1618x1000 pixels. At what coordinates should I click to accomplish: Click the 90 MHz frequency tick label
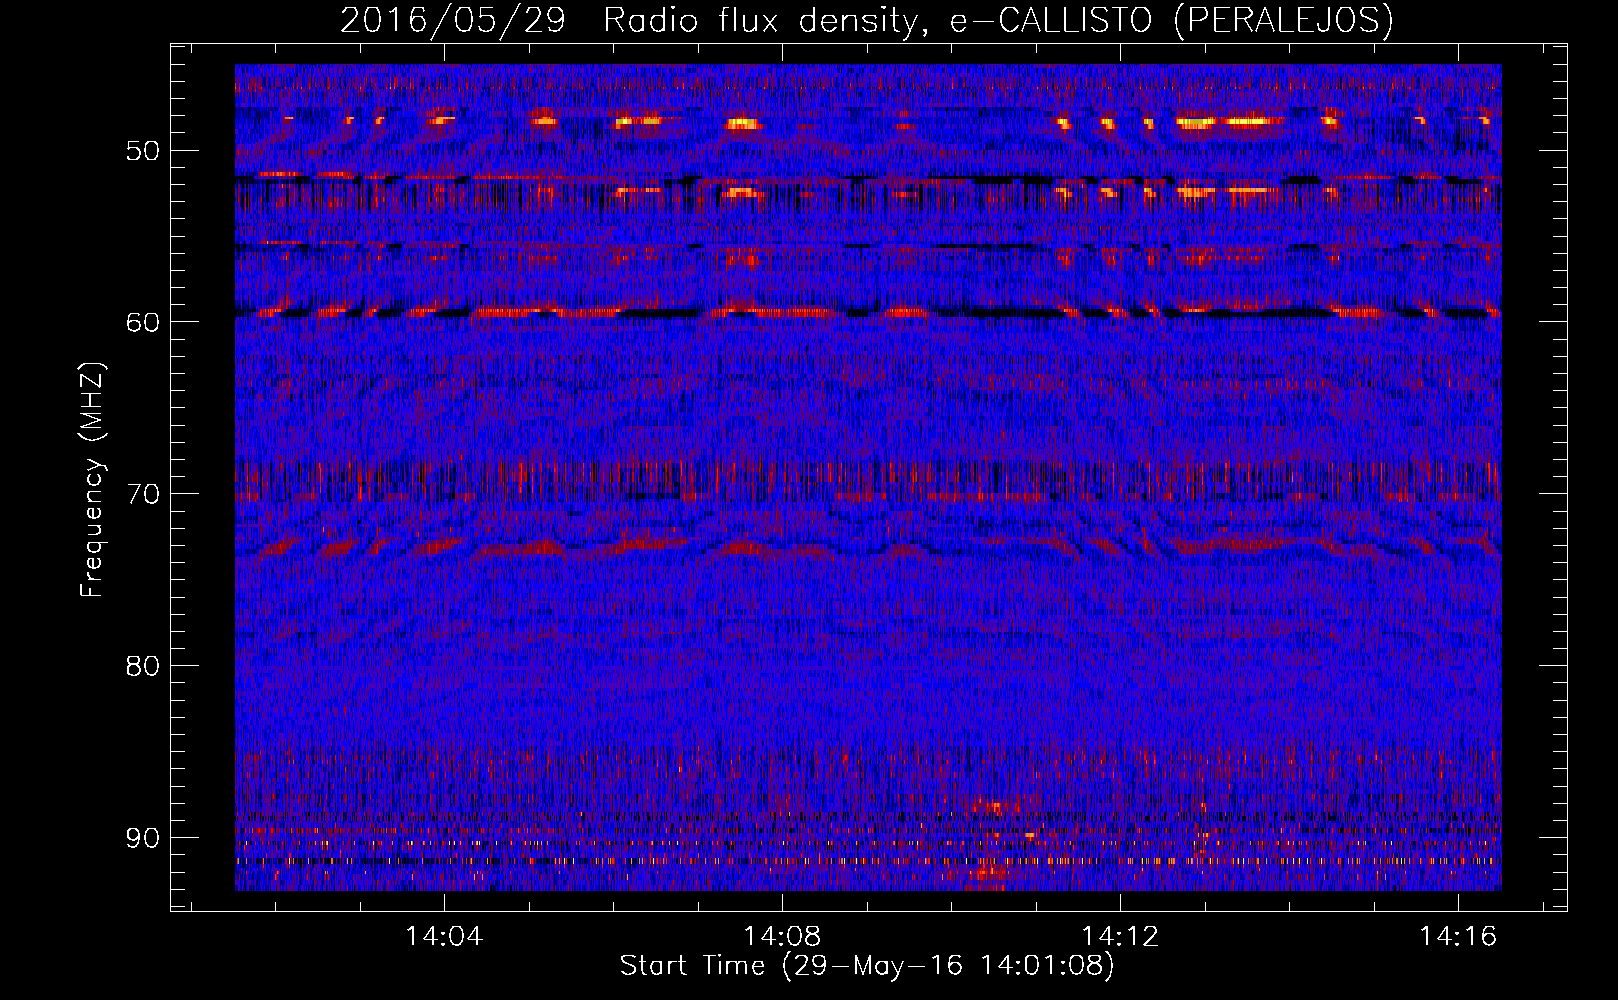pyautogui.click(x=142, y=838)
